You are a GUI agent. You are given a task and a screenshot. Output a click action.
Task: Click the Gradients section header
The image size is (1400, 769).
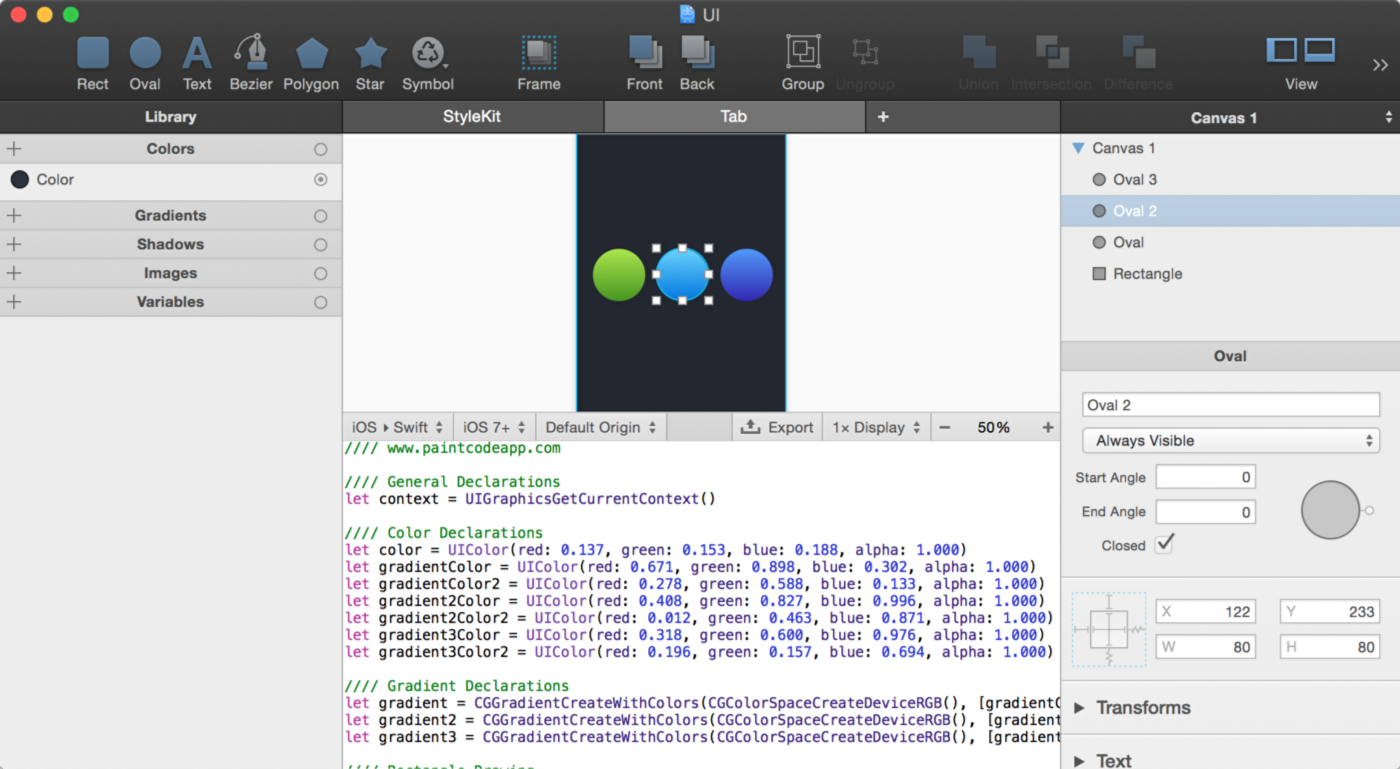[x=170, y=216]
